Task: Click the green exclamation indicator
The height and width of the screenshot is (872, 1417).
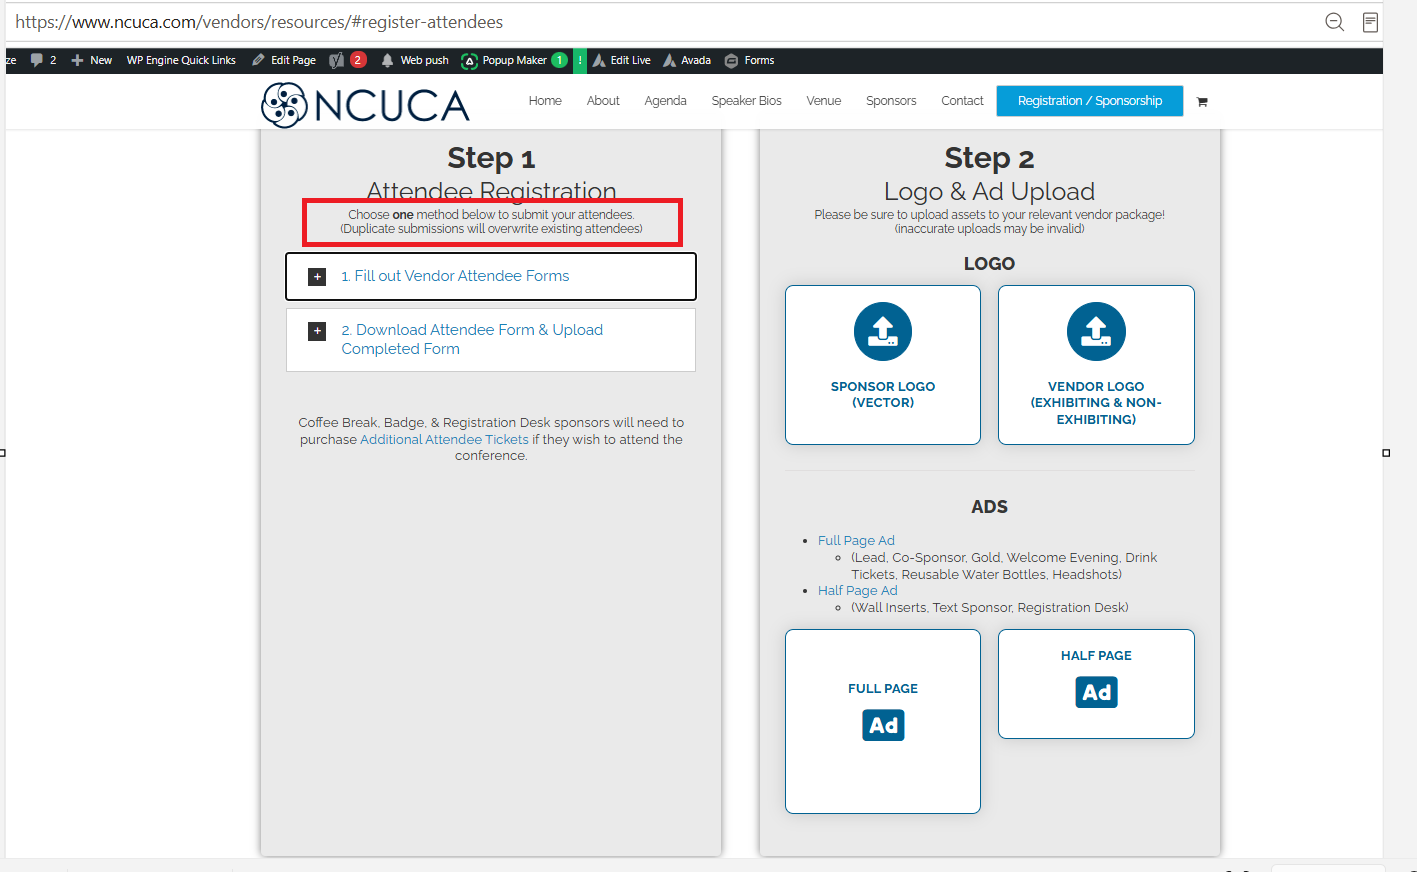Action: click(580, 60)
